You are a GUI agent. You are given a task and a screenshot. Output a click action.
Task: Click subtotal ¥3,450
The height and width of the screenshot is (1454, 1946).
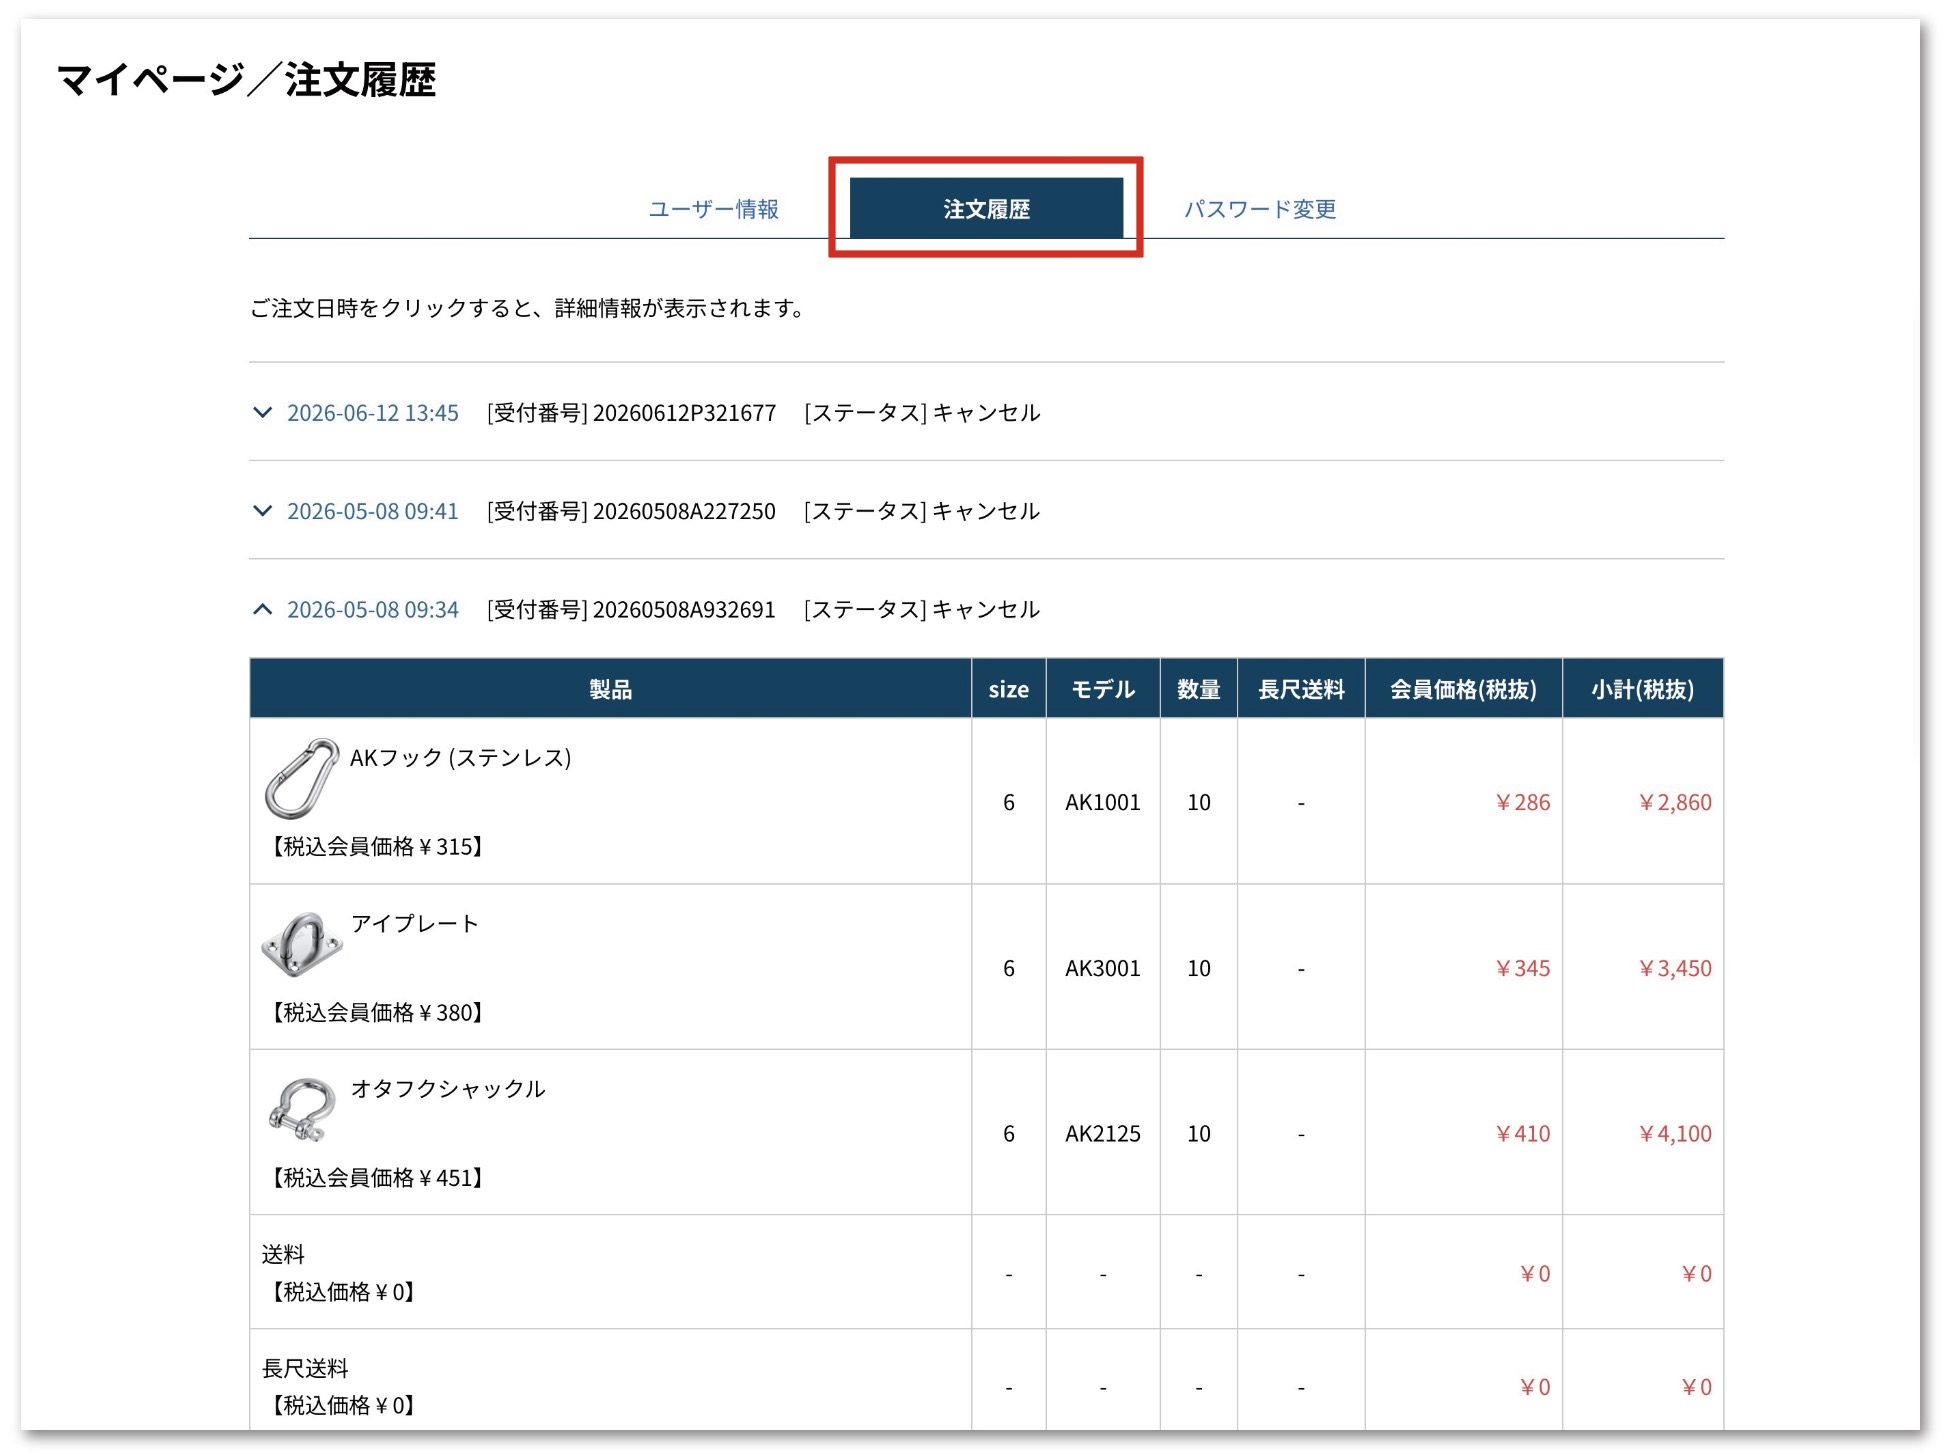click(1675, 968)
